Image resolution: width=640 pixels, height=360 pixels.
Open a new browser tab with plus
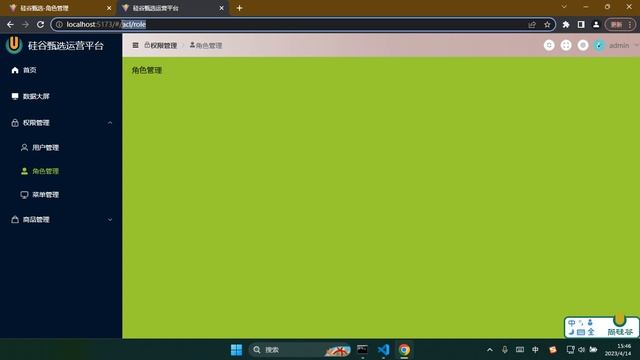pyautogui.click(x=240, y=8)
